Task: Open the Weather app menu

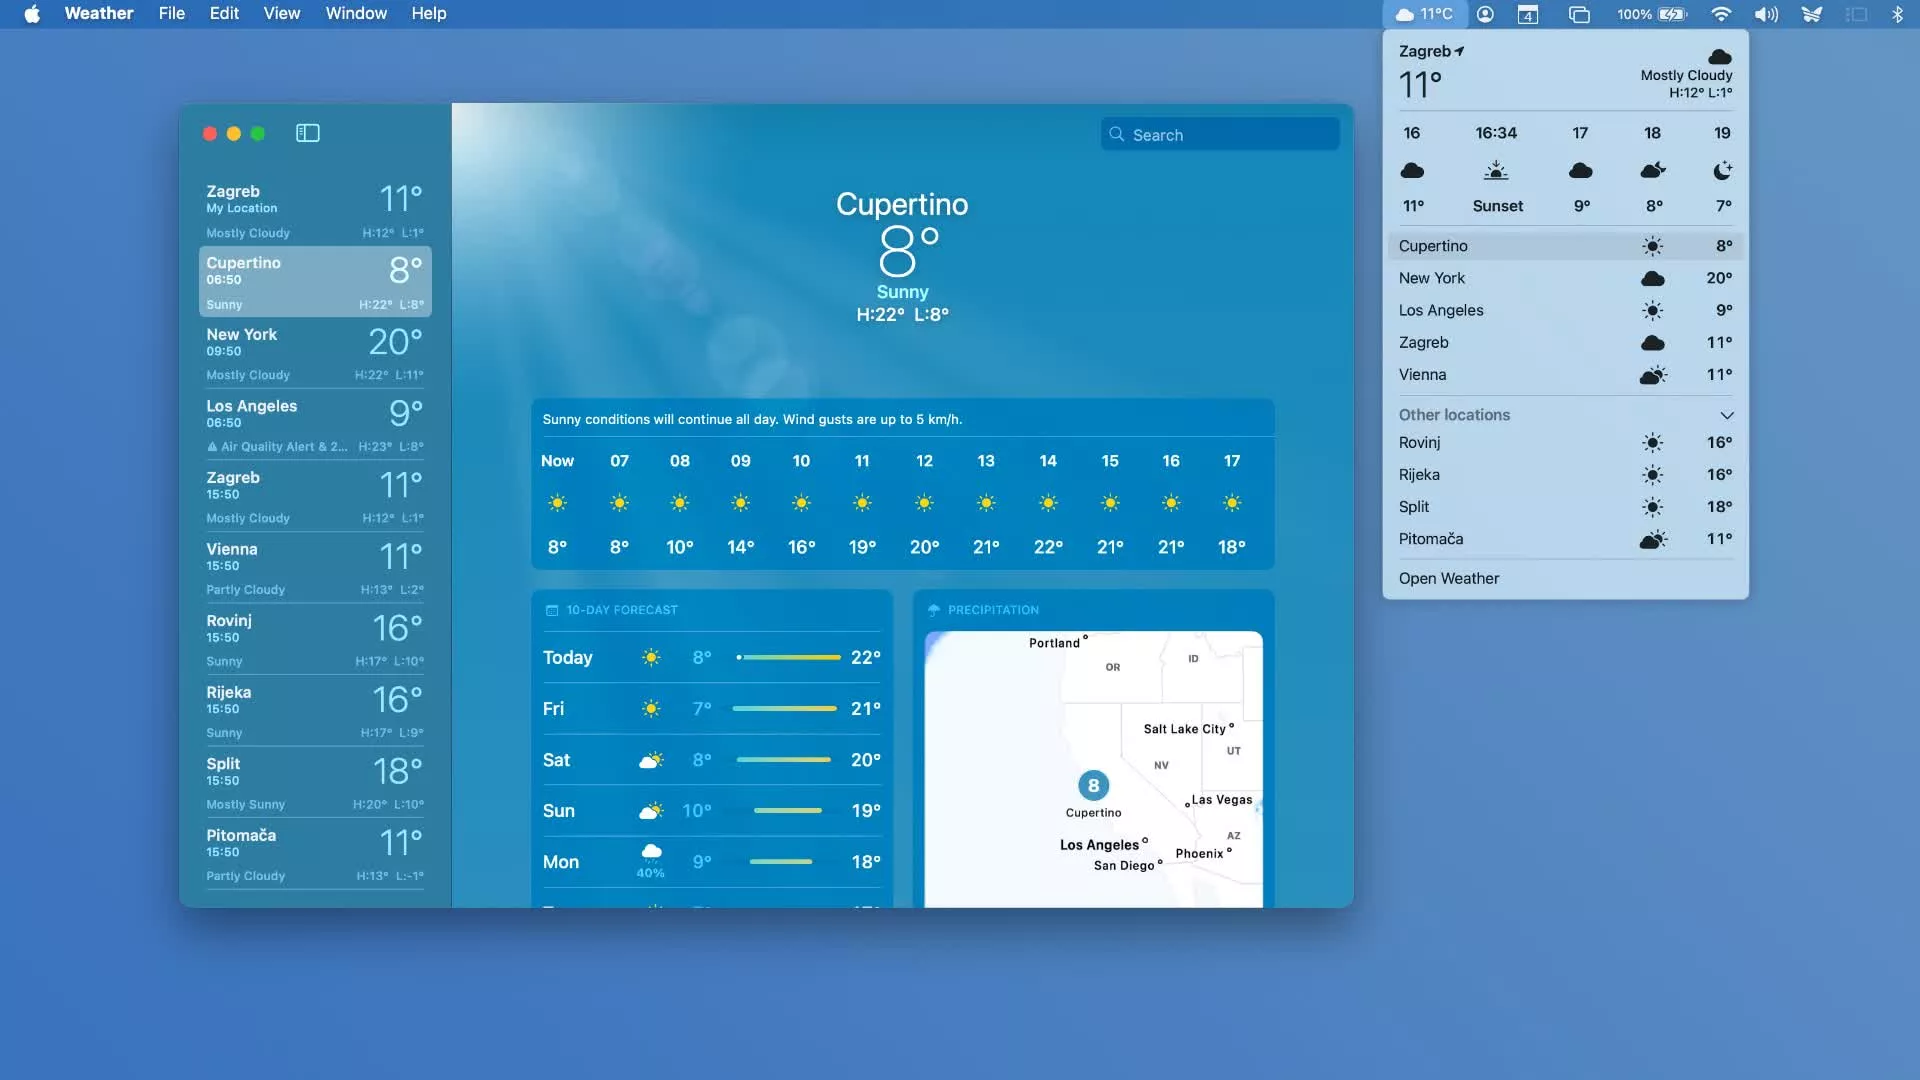Action: (99, 14)
